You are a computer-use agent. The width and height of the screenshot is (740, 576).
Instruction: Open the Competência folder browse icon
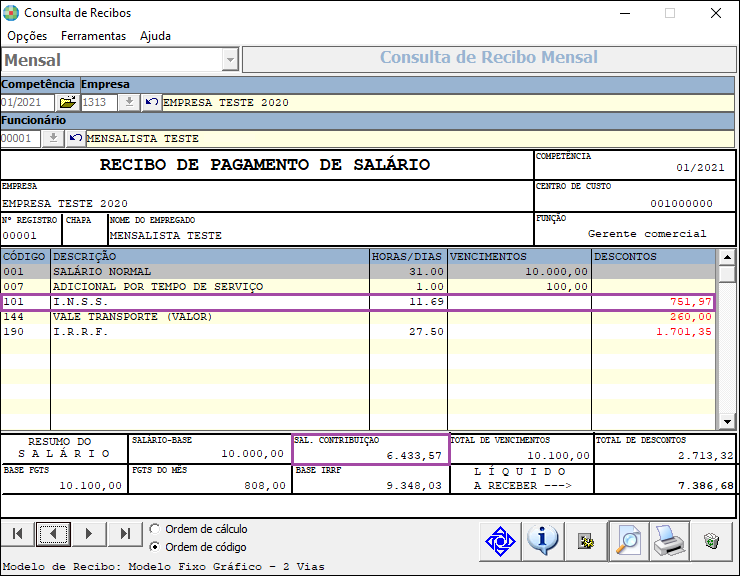(x=67, y=102)
